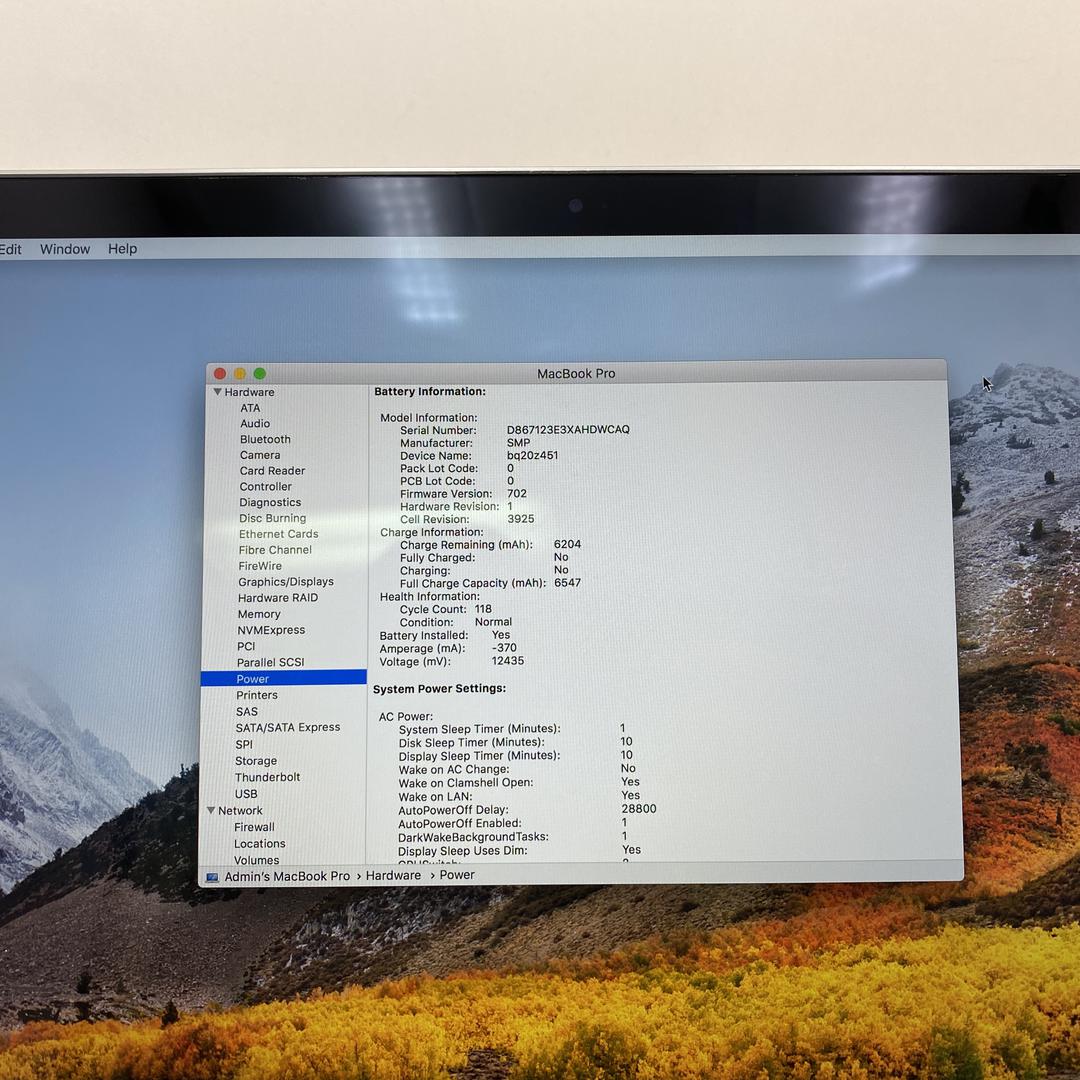Select USB in the sidebar
Screen dimensions: 1080x1080
[246, 794]
